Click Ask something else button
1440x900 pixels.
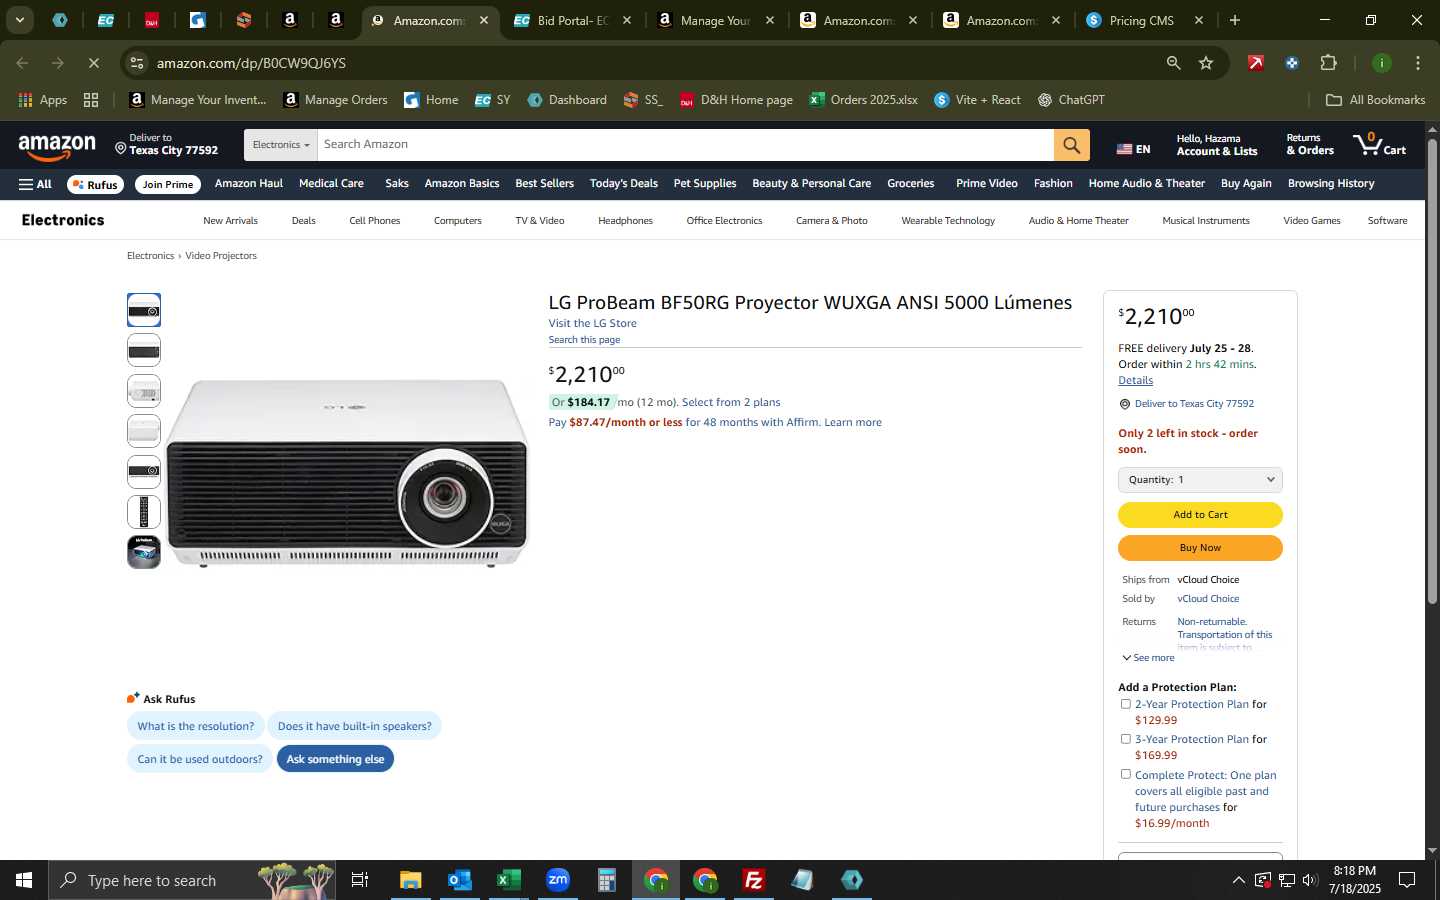335,759
